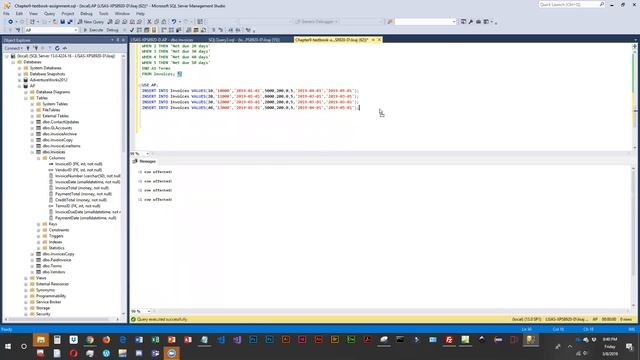Click the New Query toolbar button
This screenshot has width=640, height=360.
[x=91, y=22]
